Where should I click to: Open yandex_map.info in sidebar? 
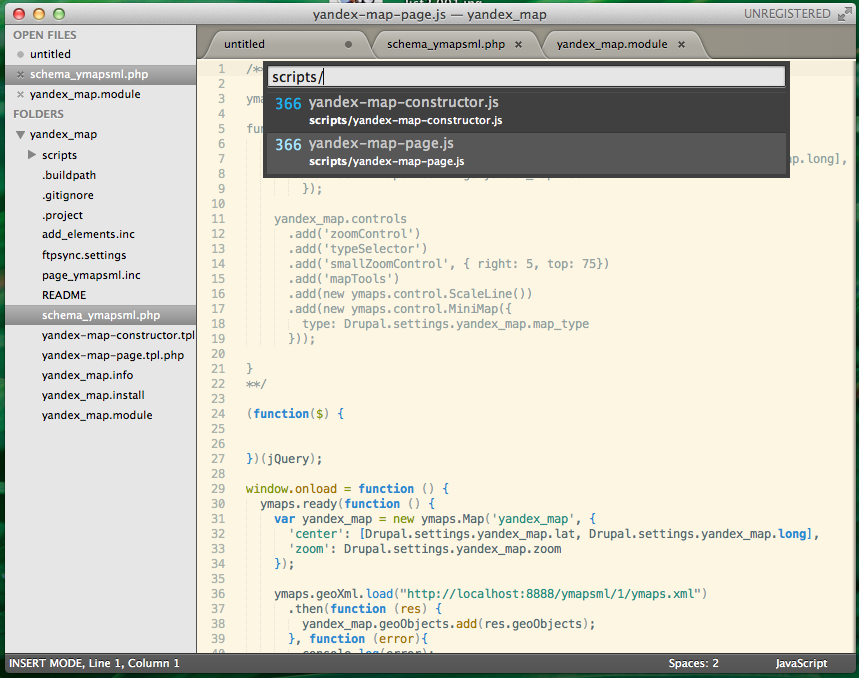click(87, 375)
